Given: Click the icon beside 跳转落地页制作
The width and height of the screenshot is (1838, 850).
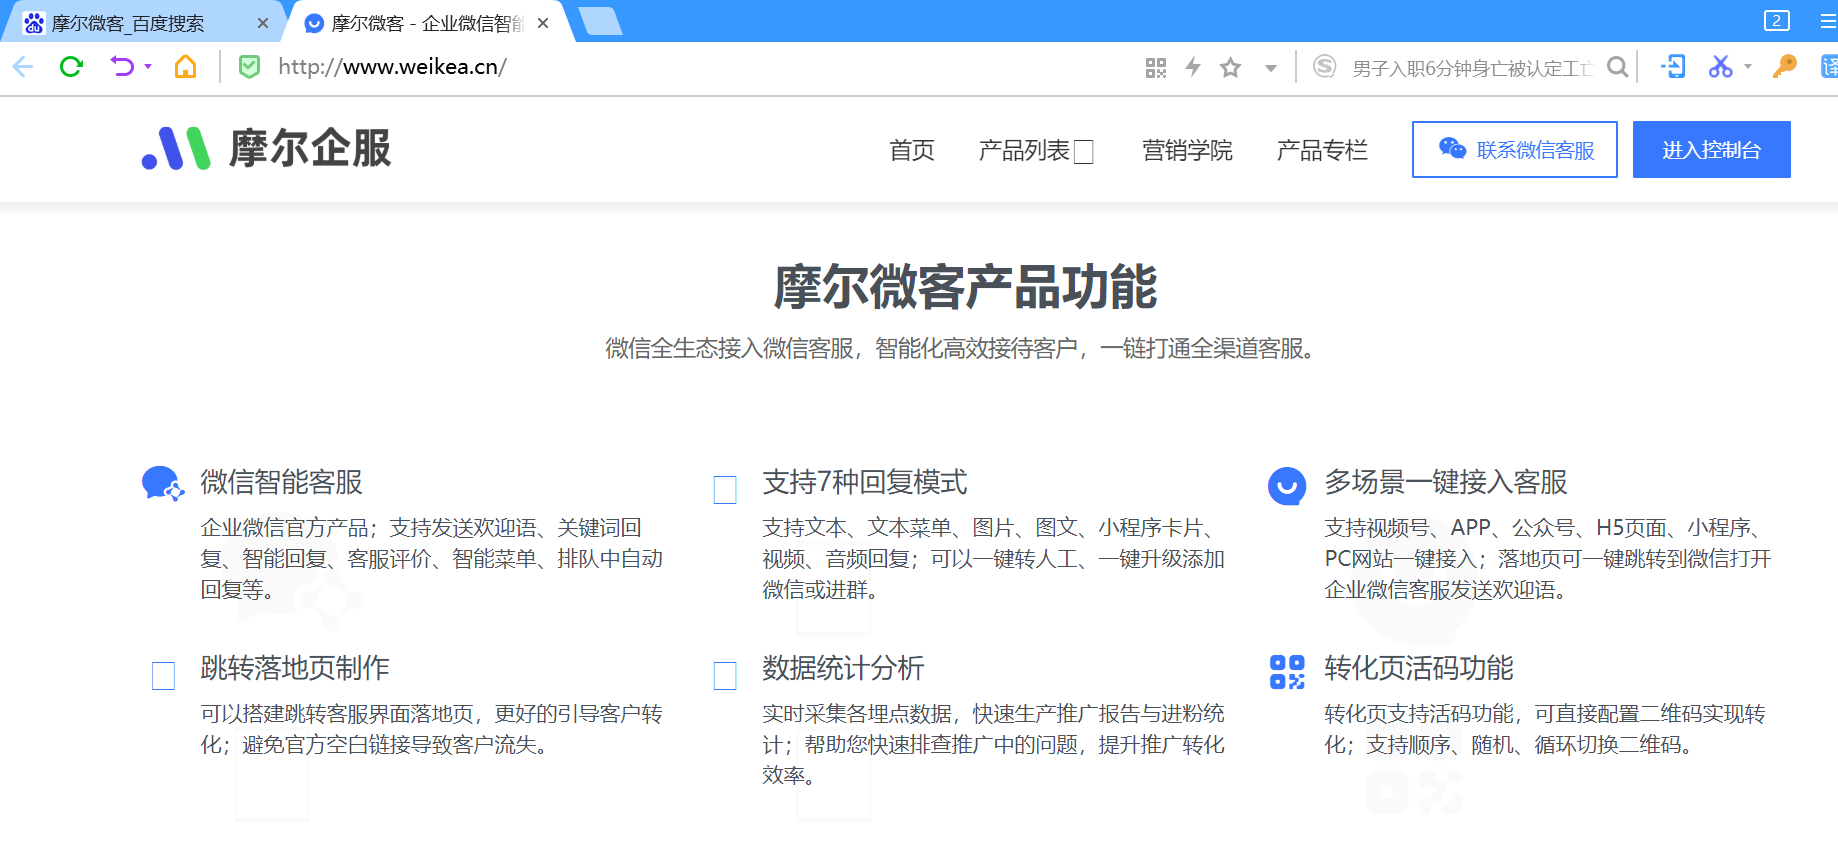Looking at the screenshot, I should pyautogui.click(x=163, y=675).
